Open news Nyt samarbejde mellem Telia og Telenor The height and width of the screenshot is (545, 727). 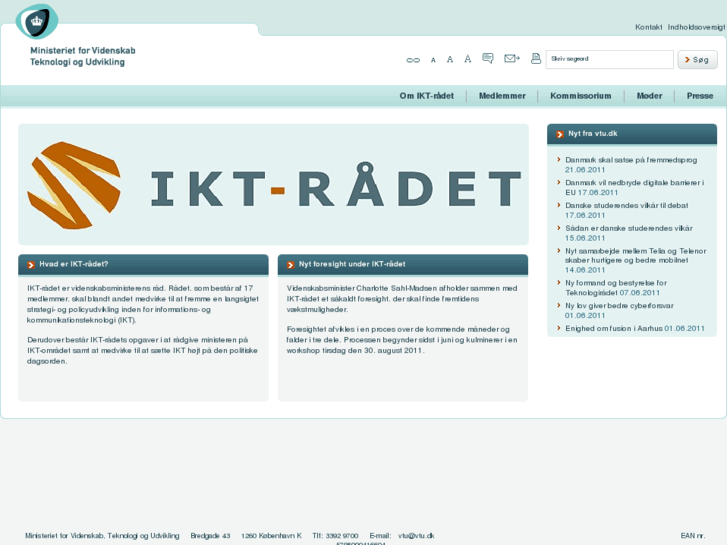[635, 256]
